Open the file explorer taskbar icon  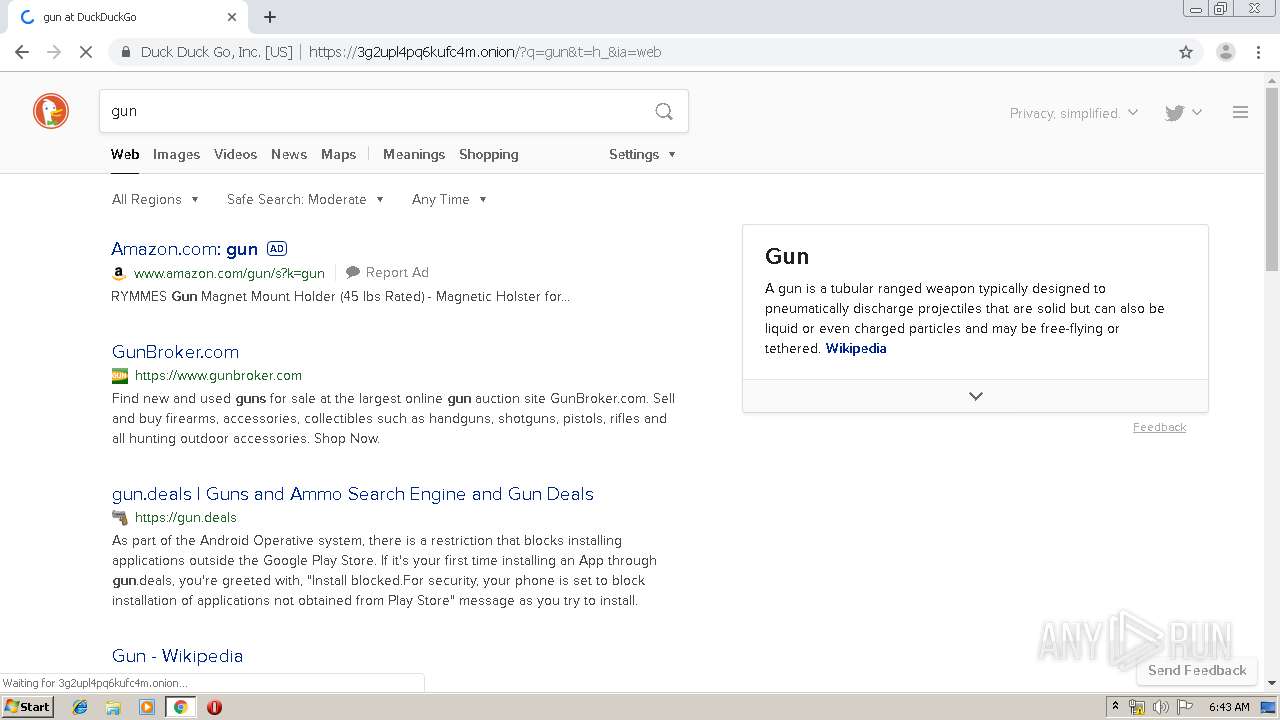(113, 707)
